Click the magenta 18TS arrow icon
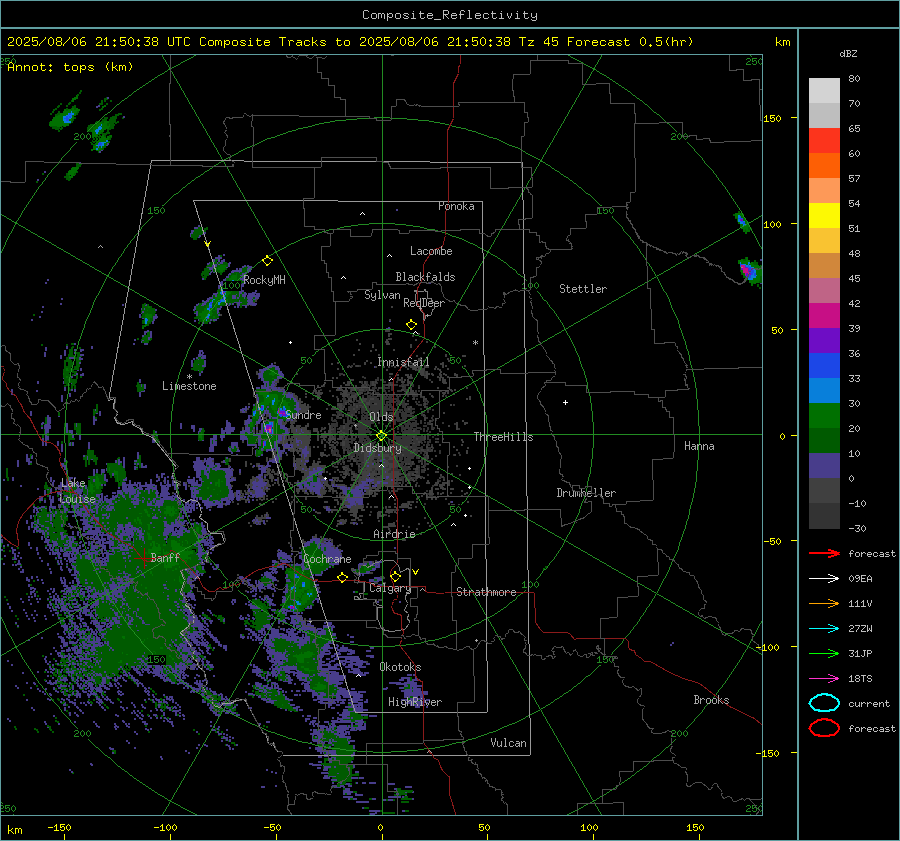 click(824, 679)
